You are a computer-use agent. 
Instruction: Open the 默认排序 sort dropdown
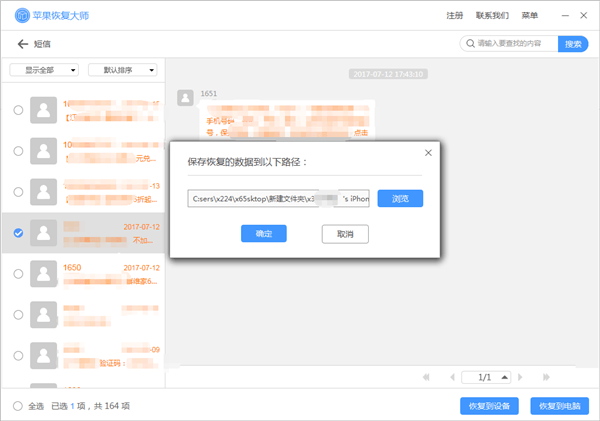coord(123,70)
